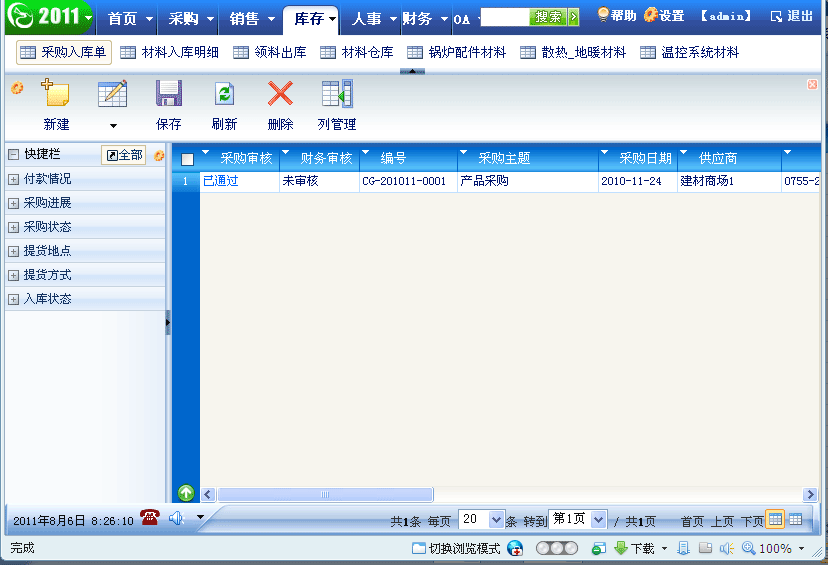The width and height of the screenshot is (828, 565).
Task: Click the admin user link
Action: [x=726, y=16]
